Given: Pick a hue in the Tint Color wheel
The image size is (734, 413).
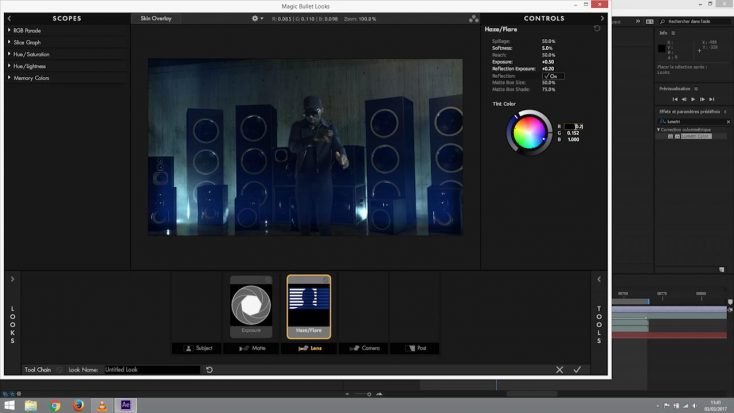Looking at the screenshot, I should 529,132.
